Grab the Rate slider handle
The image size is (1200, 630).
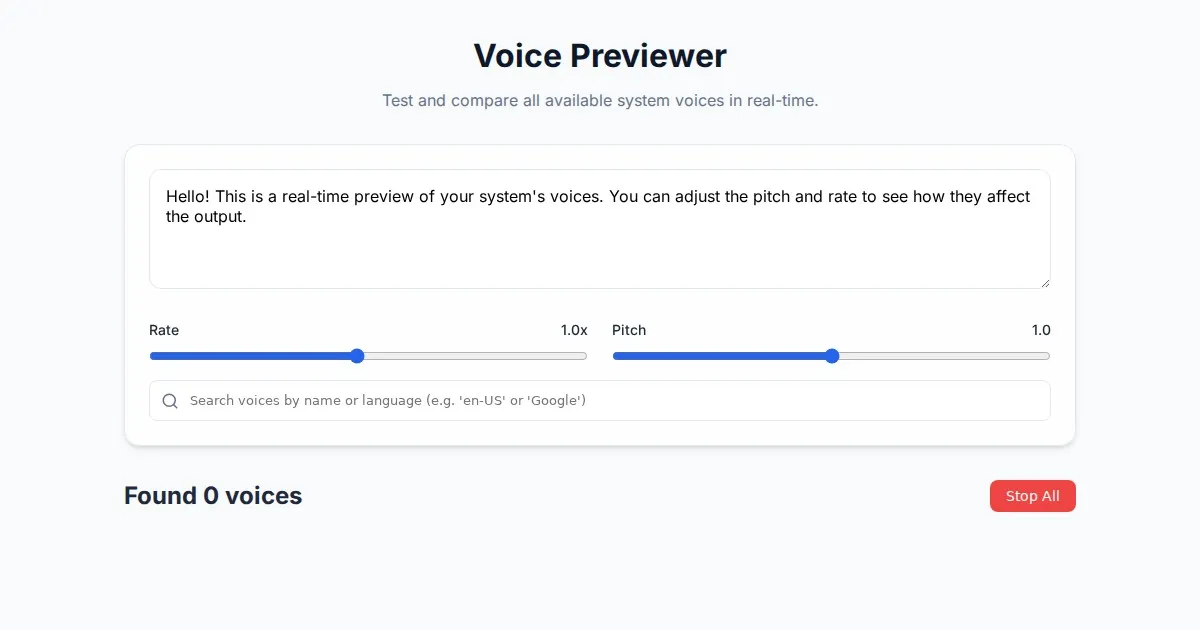pos(357,356)
